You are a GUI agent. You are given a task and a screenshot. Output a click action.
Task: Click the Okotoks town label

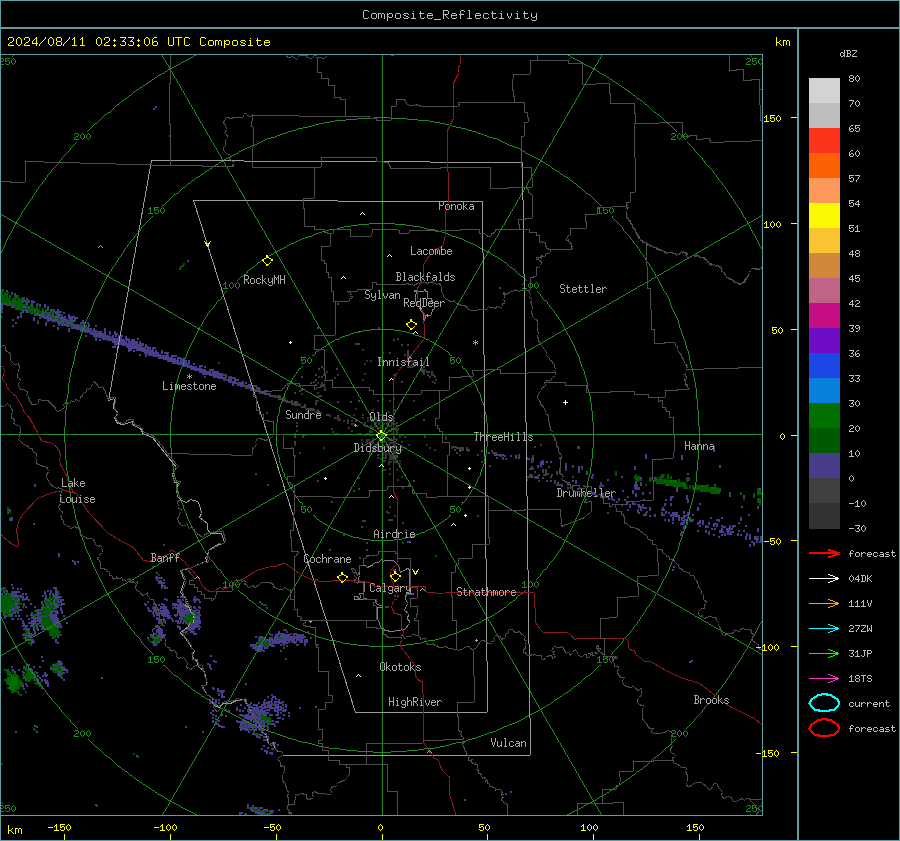[x=400, y=667]
